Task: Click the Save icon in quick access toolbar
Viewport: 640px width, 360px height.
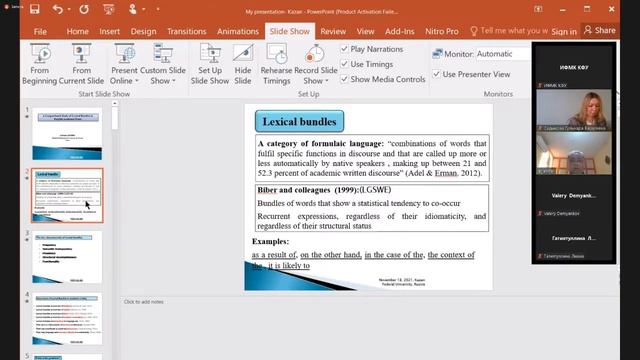Action: pos(35,9)
